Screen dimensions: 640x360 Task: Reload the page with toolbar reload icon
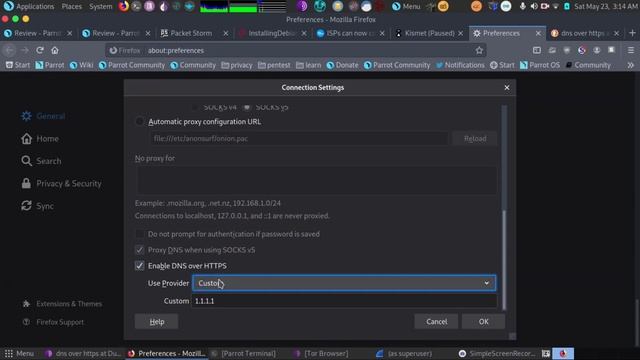[x=40, y=50]
